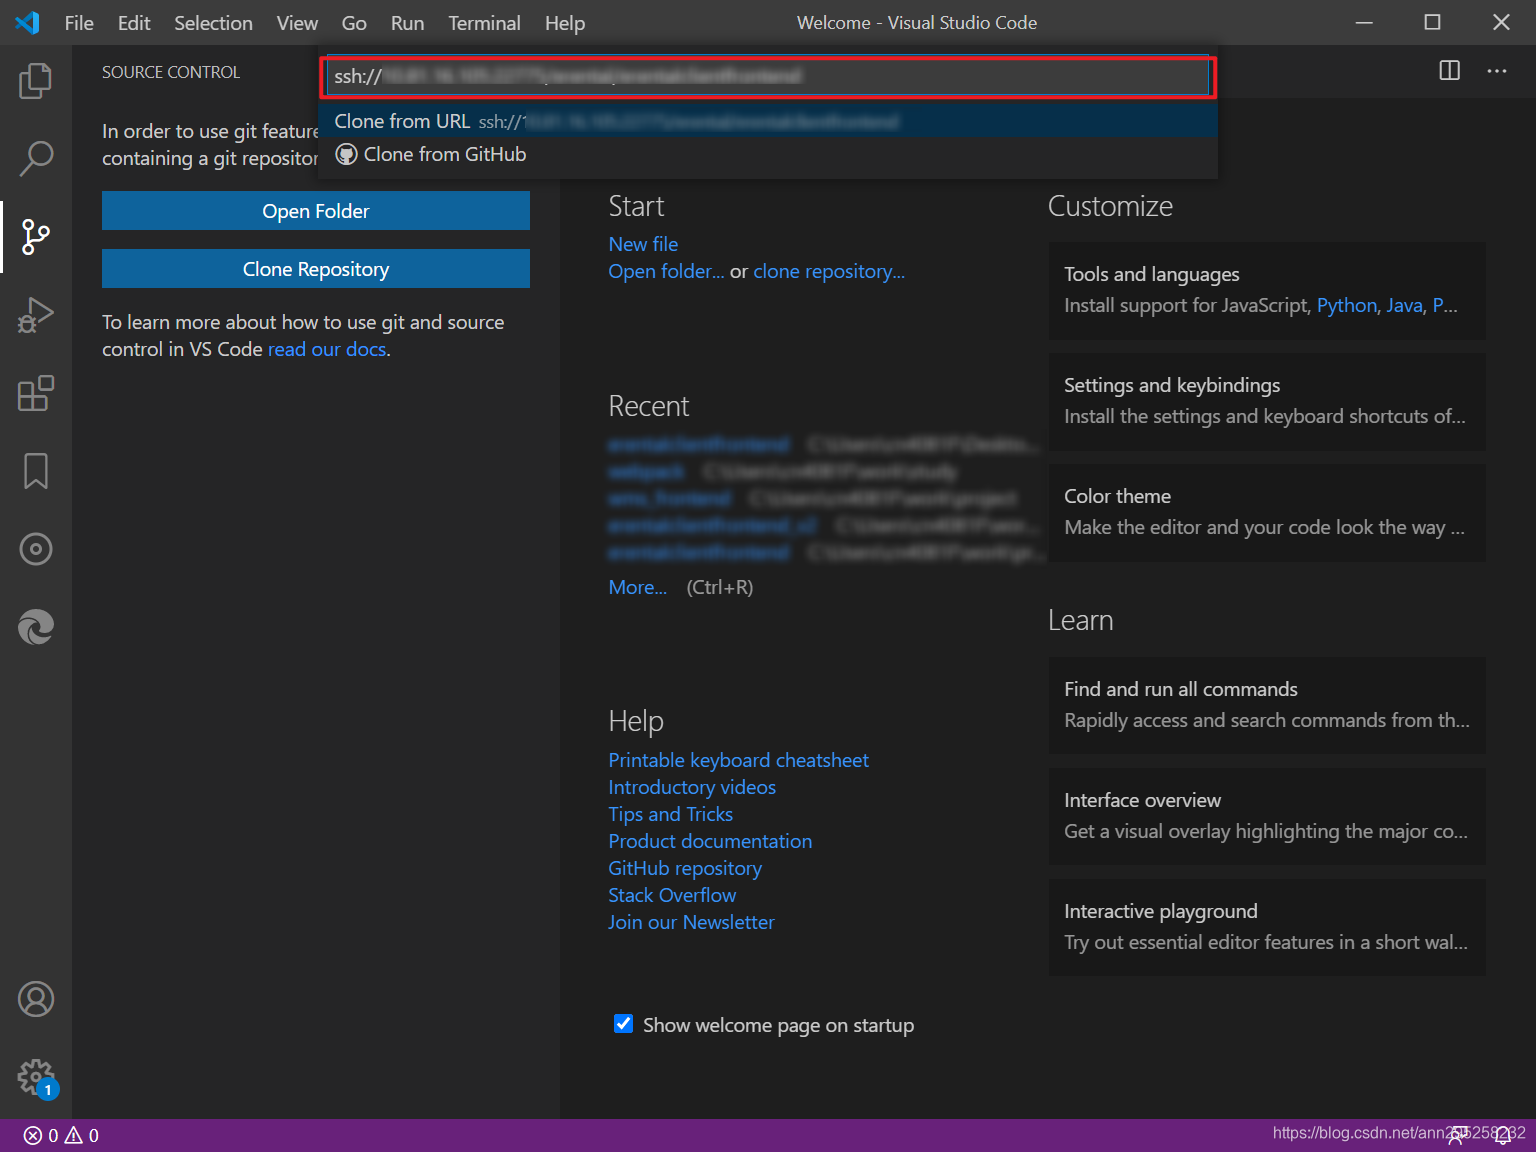Select the Source Control icon

pyautogui.click(x=36, y=236)
